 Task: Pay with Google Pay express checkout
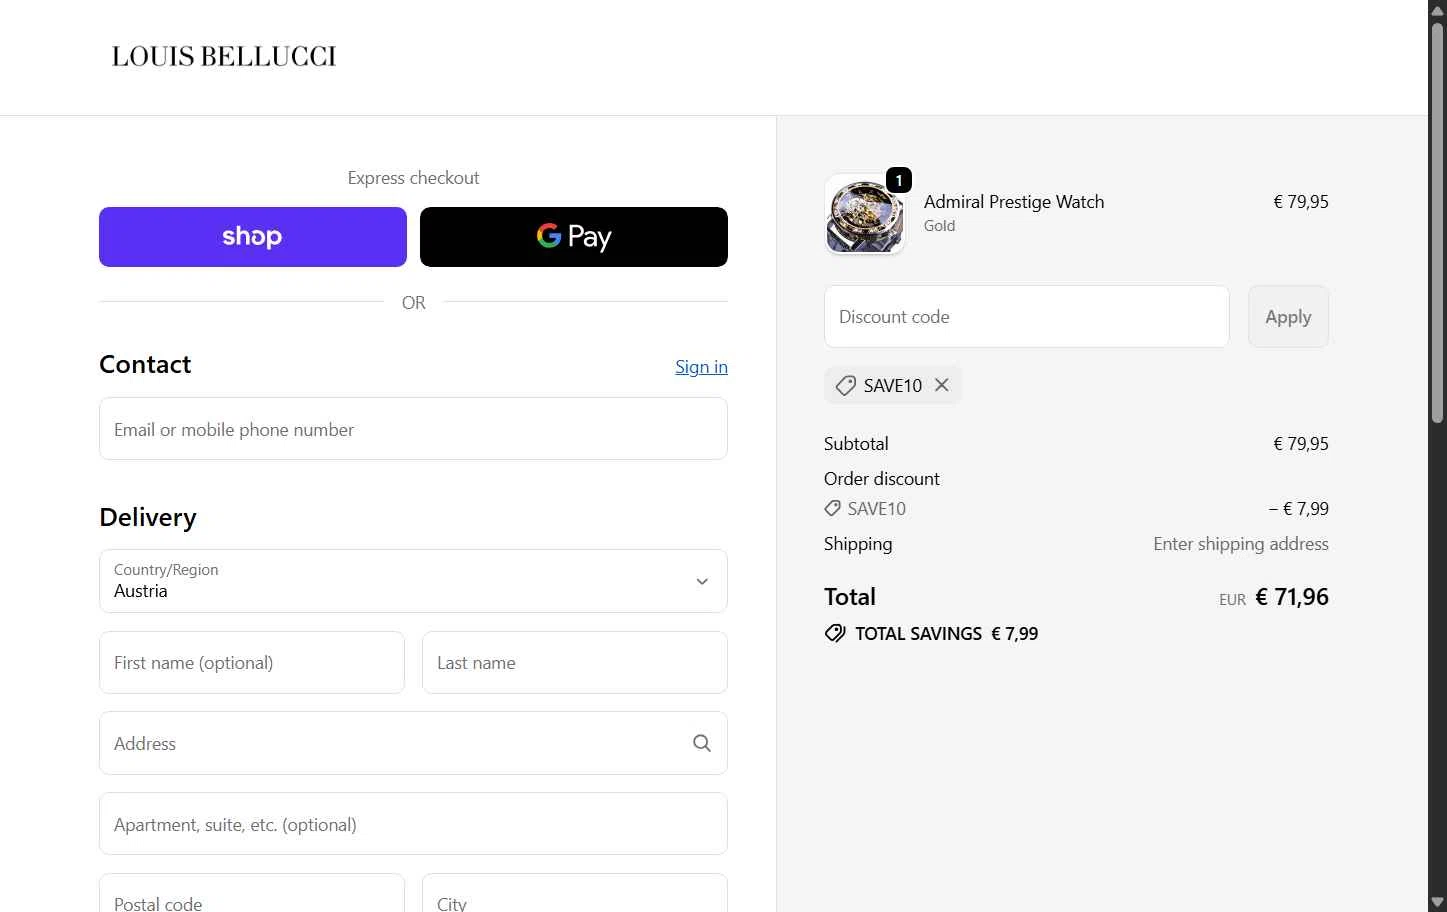(x=574, y=237)
